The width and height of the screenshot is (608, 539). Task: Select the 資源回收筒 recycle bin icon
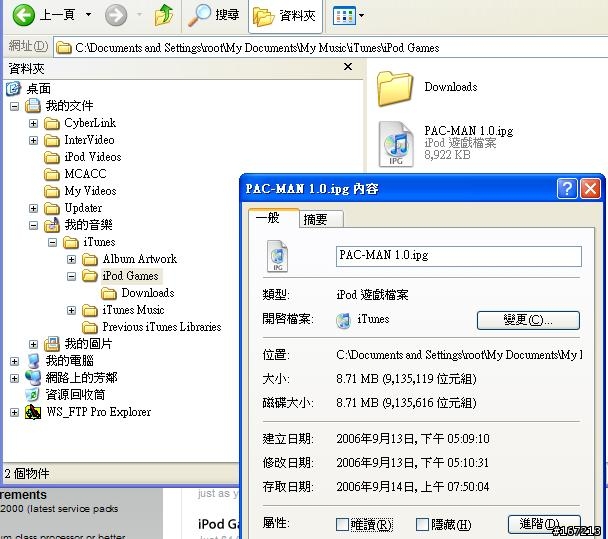pyautogui.click(x=33, y=395)
